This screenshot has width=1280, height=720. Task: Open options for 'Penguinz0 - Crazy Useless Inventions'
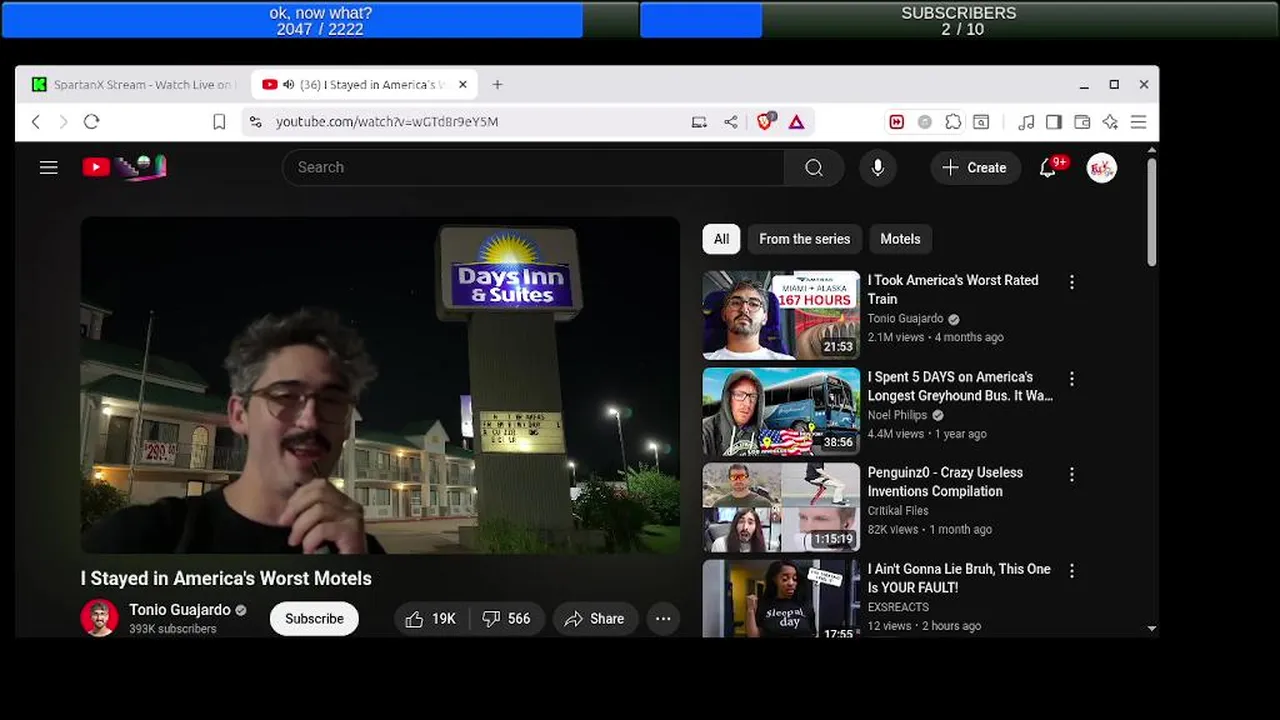coord(1072,475)
